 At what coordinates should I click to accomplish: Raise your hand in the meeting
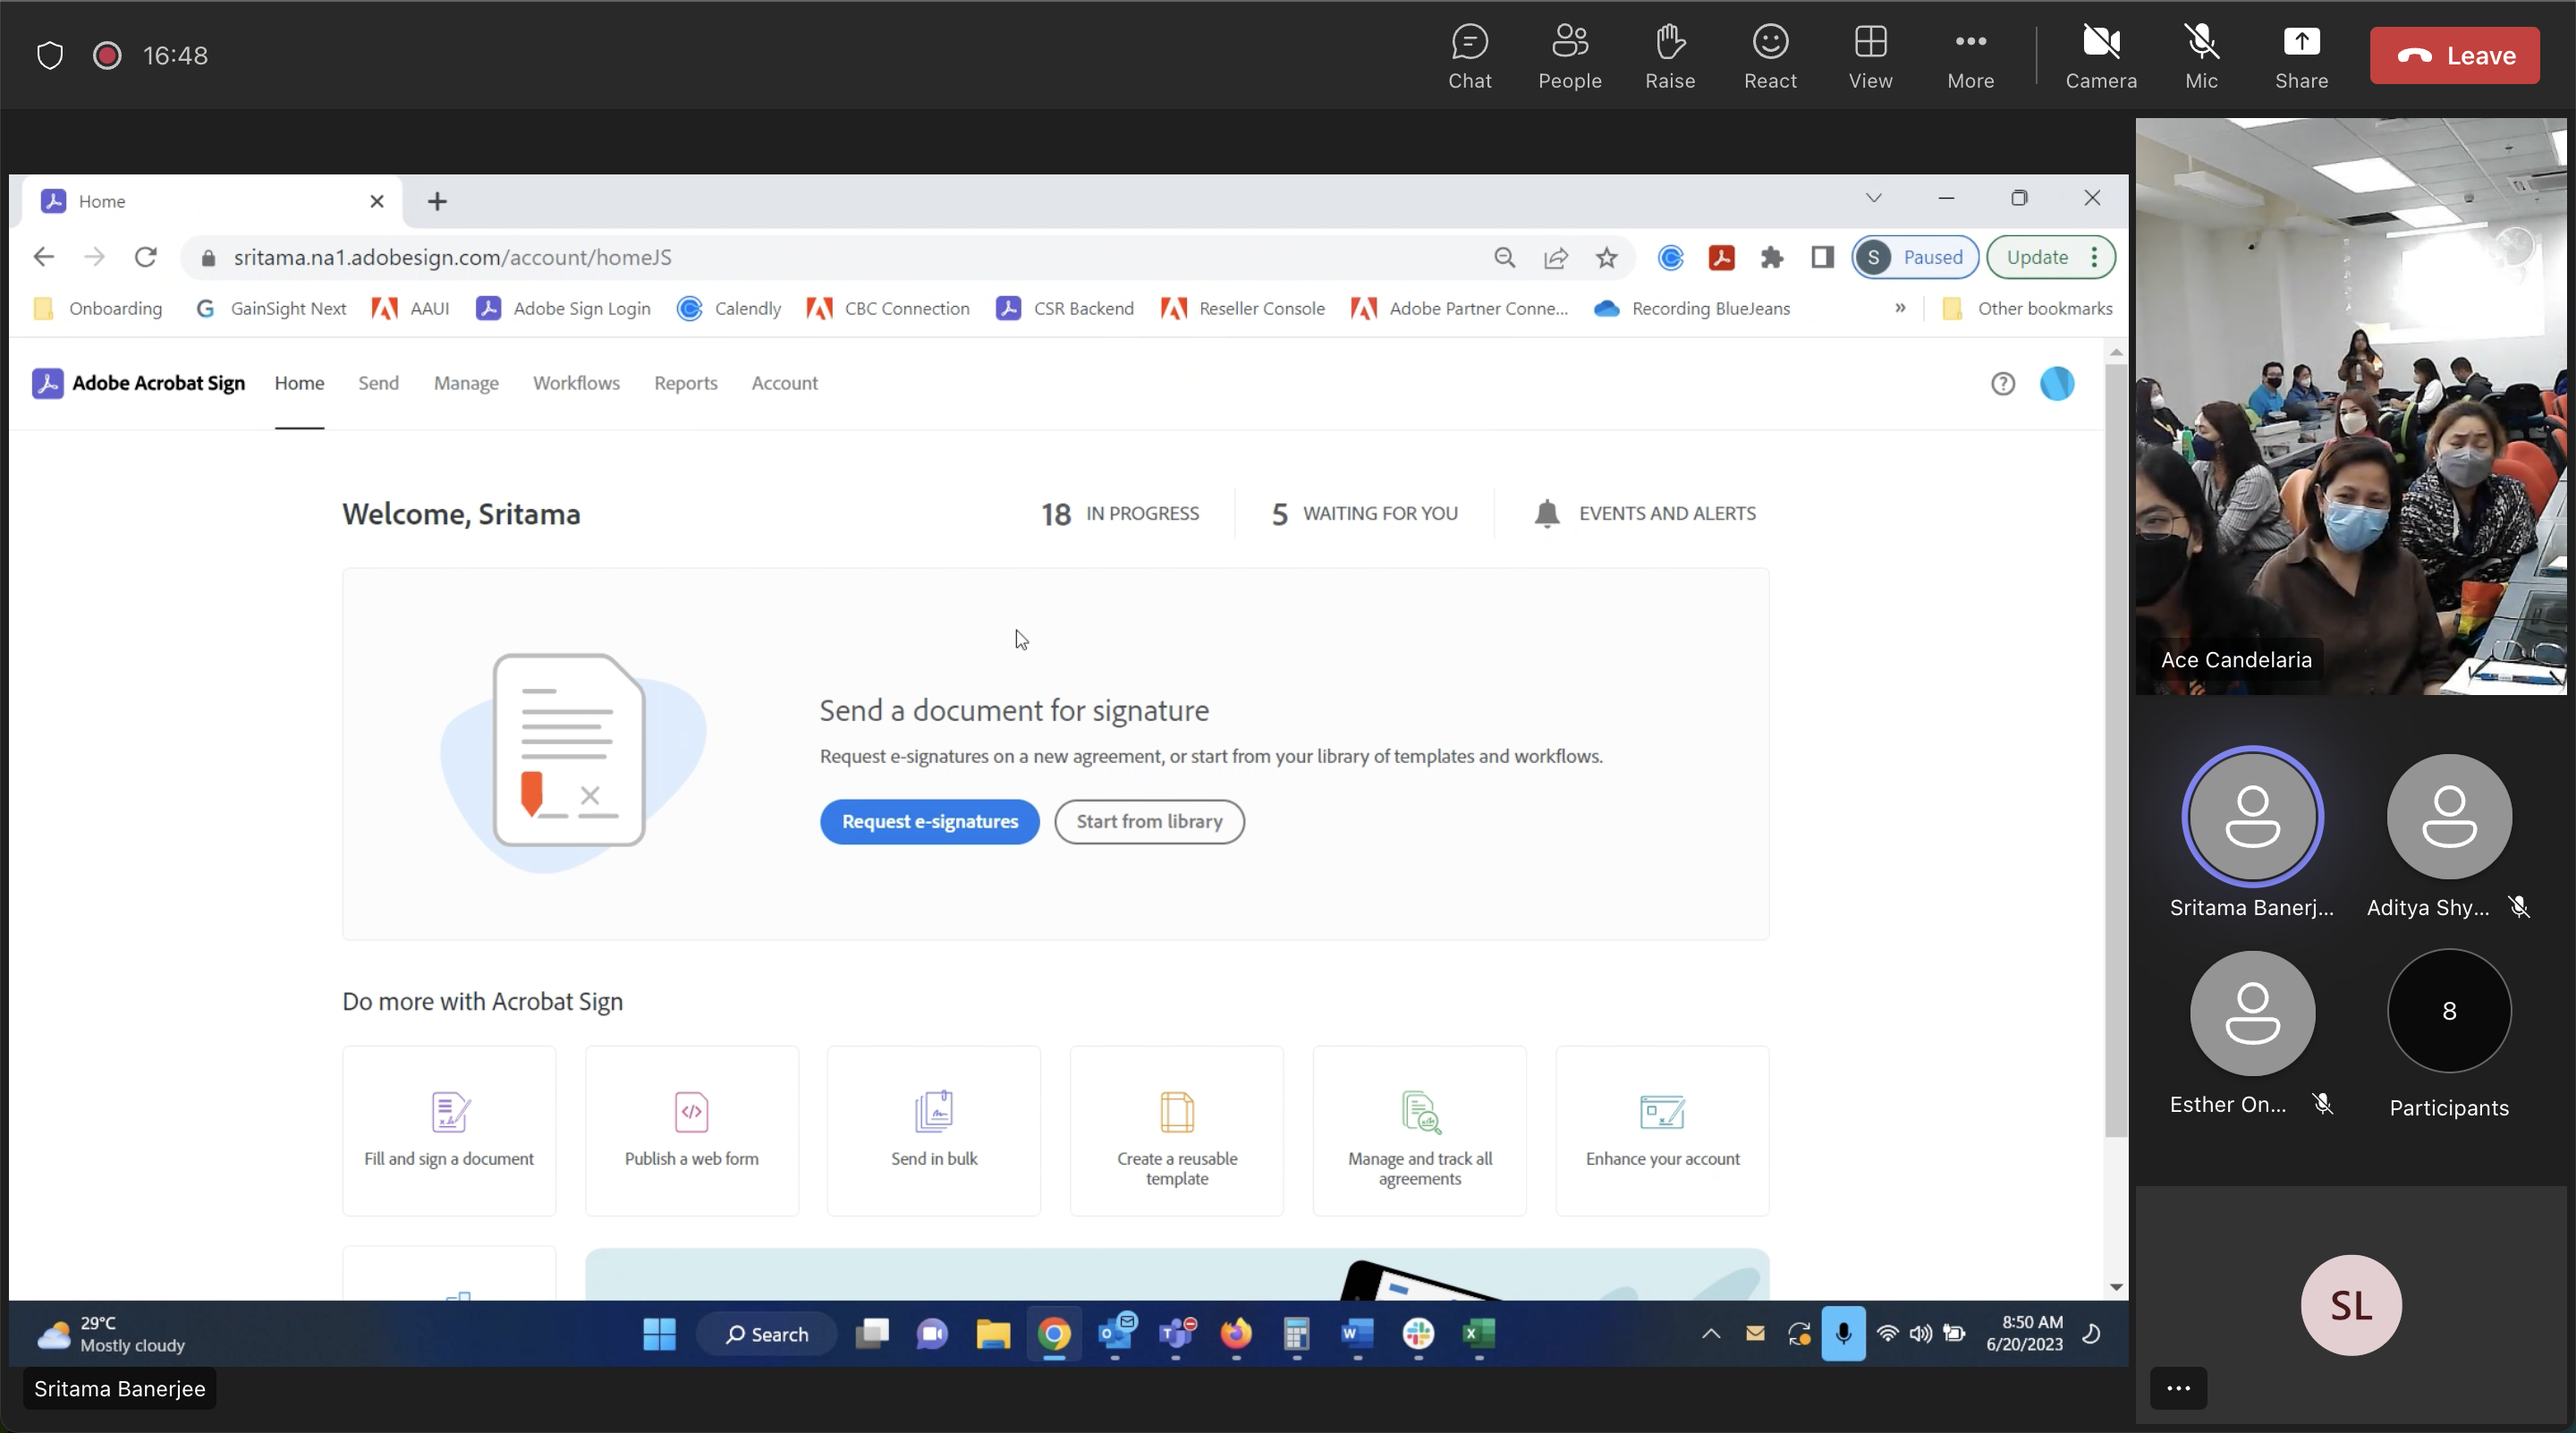(x=1670, y=57)
